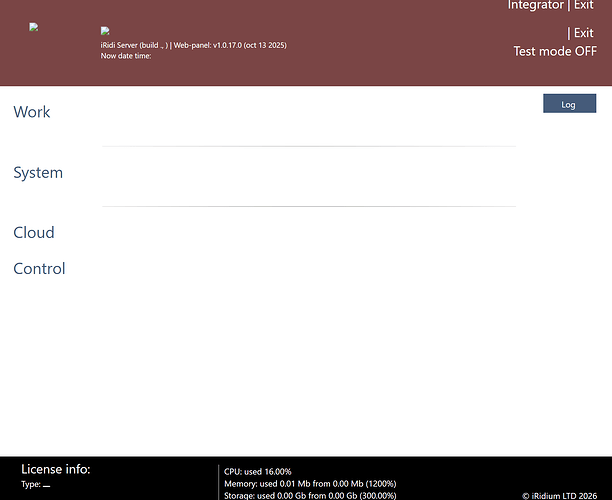Click the second Exit link above Test mode
This screenshot has width=612, height=500.
[x=583, y=33]
